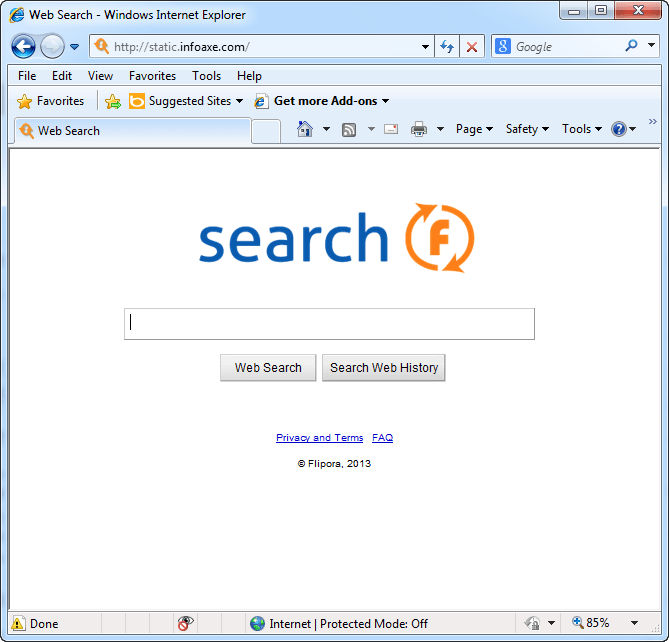
Task: Click the blue Help question icon
Action: (619, 129)
